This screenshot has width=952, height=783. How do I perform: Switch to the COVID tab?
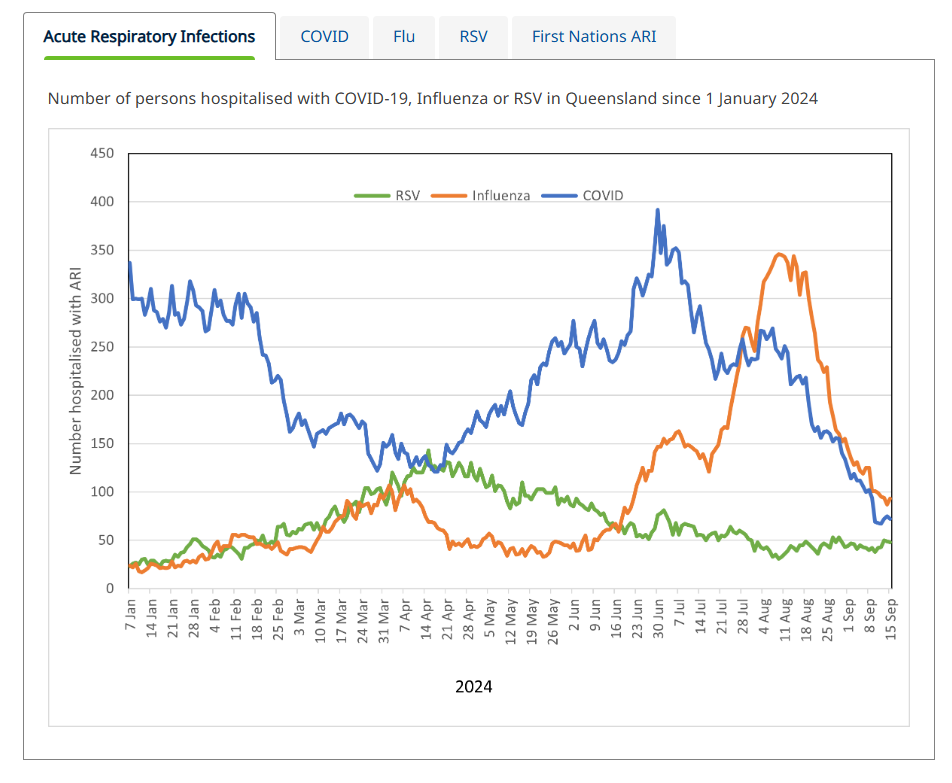click(x=324, y=37)
